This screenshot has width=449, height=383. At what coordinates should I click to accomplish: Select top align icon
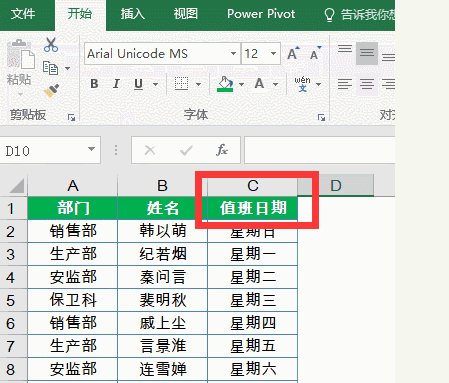345,49
